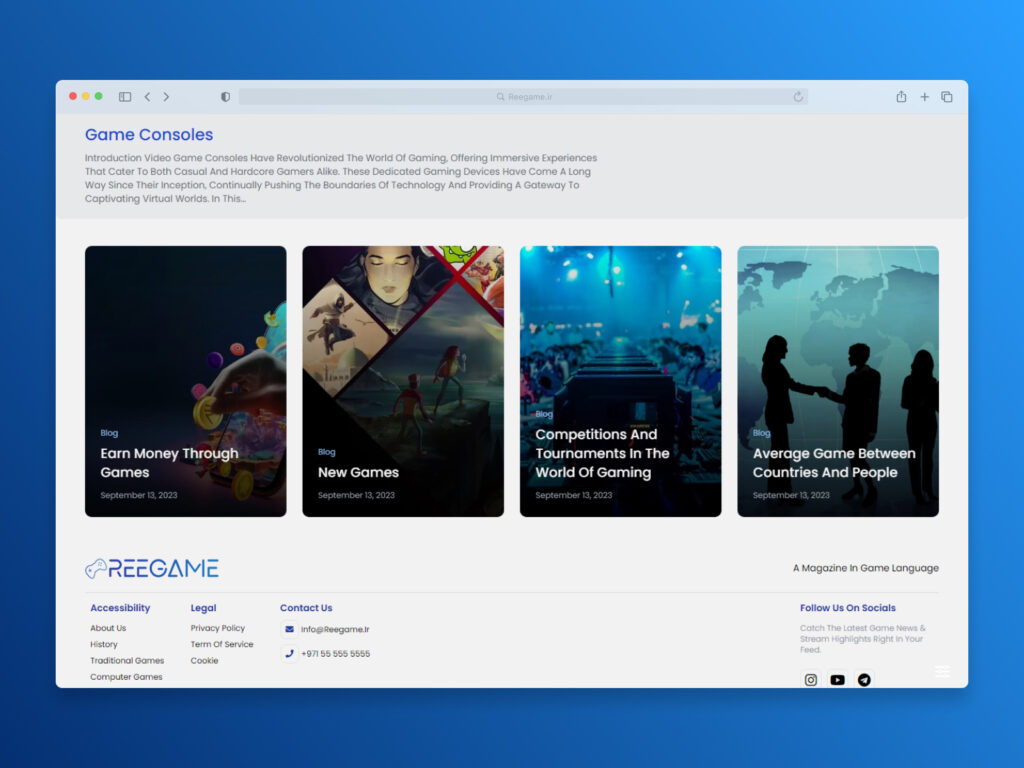Open the Privacy Policy link
The height and width of the screenshot is (768, 1024).
pos(218,628)
